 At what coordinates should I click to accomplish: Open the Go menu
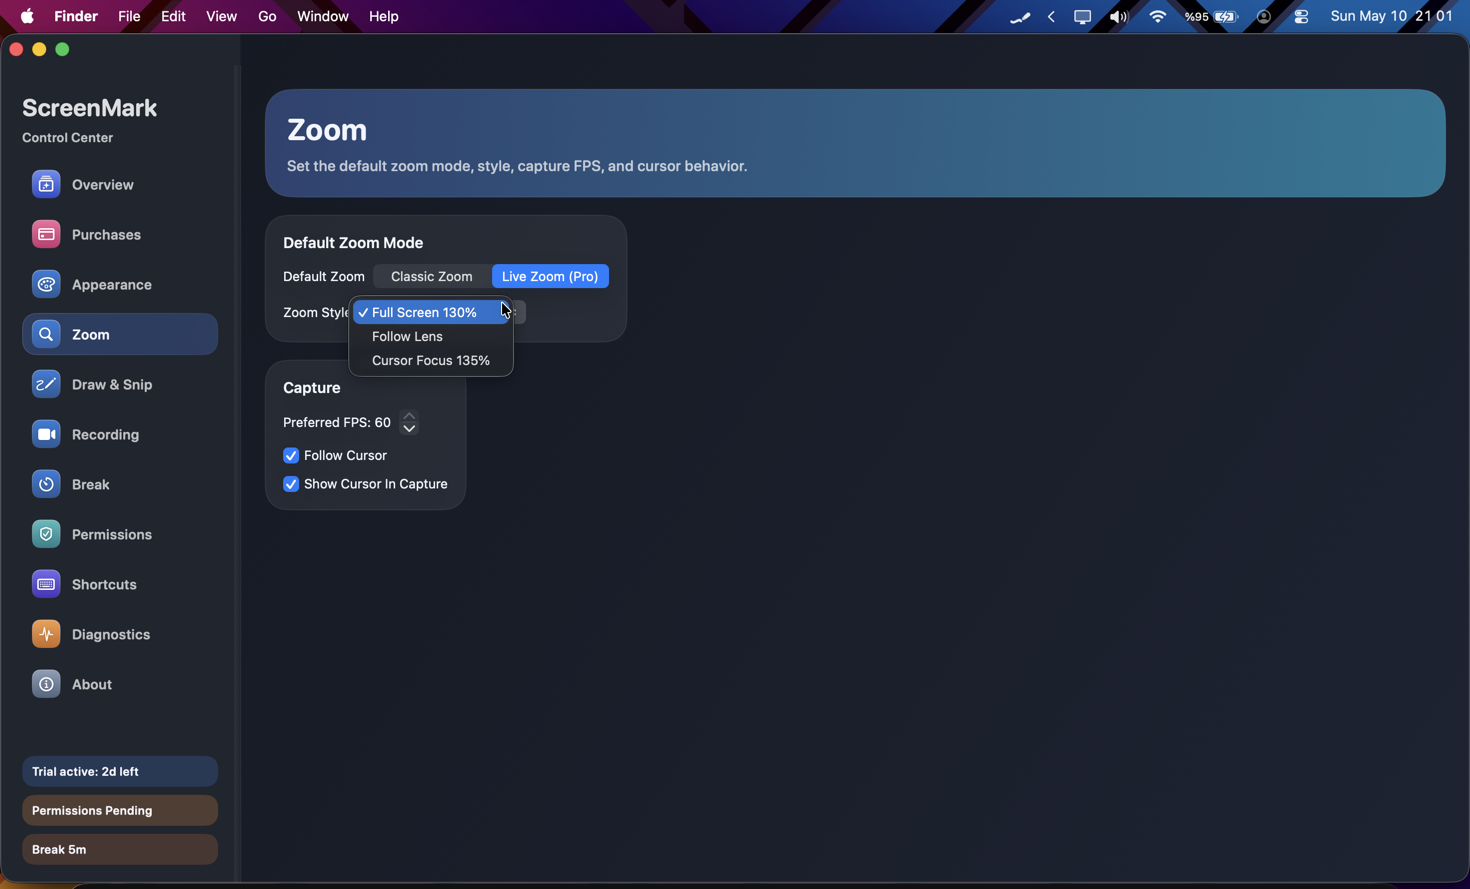[267, 16]
